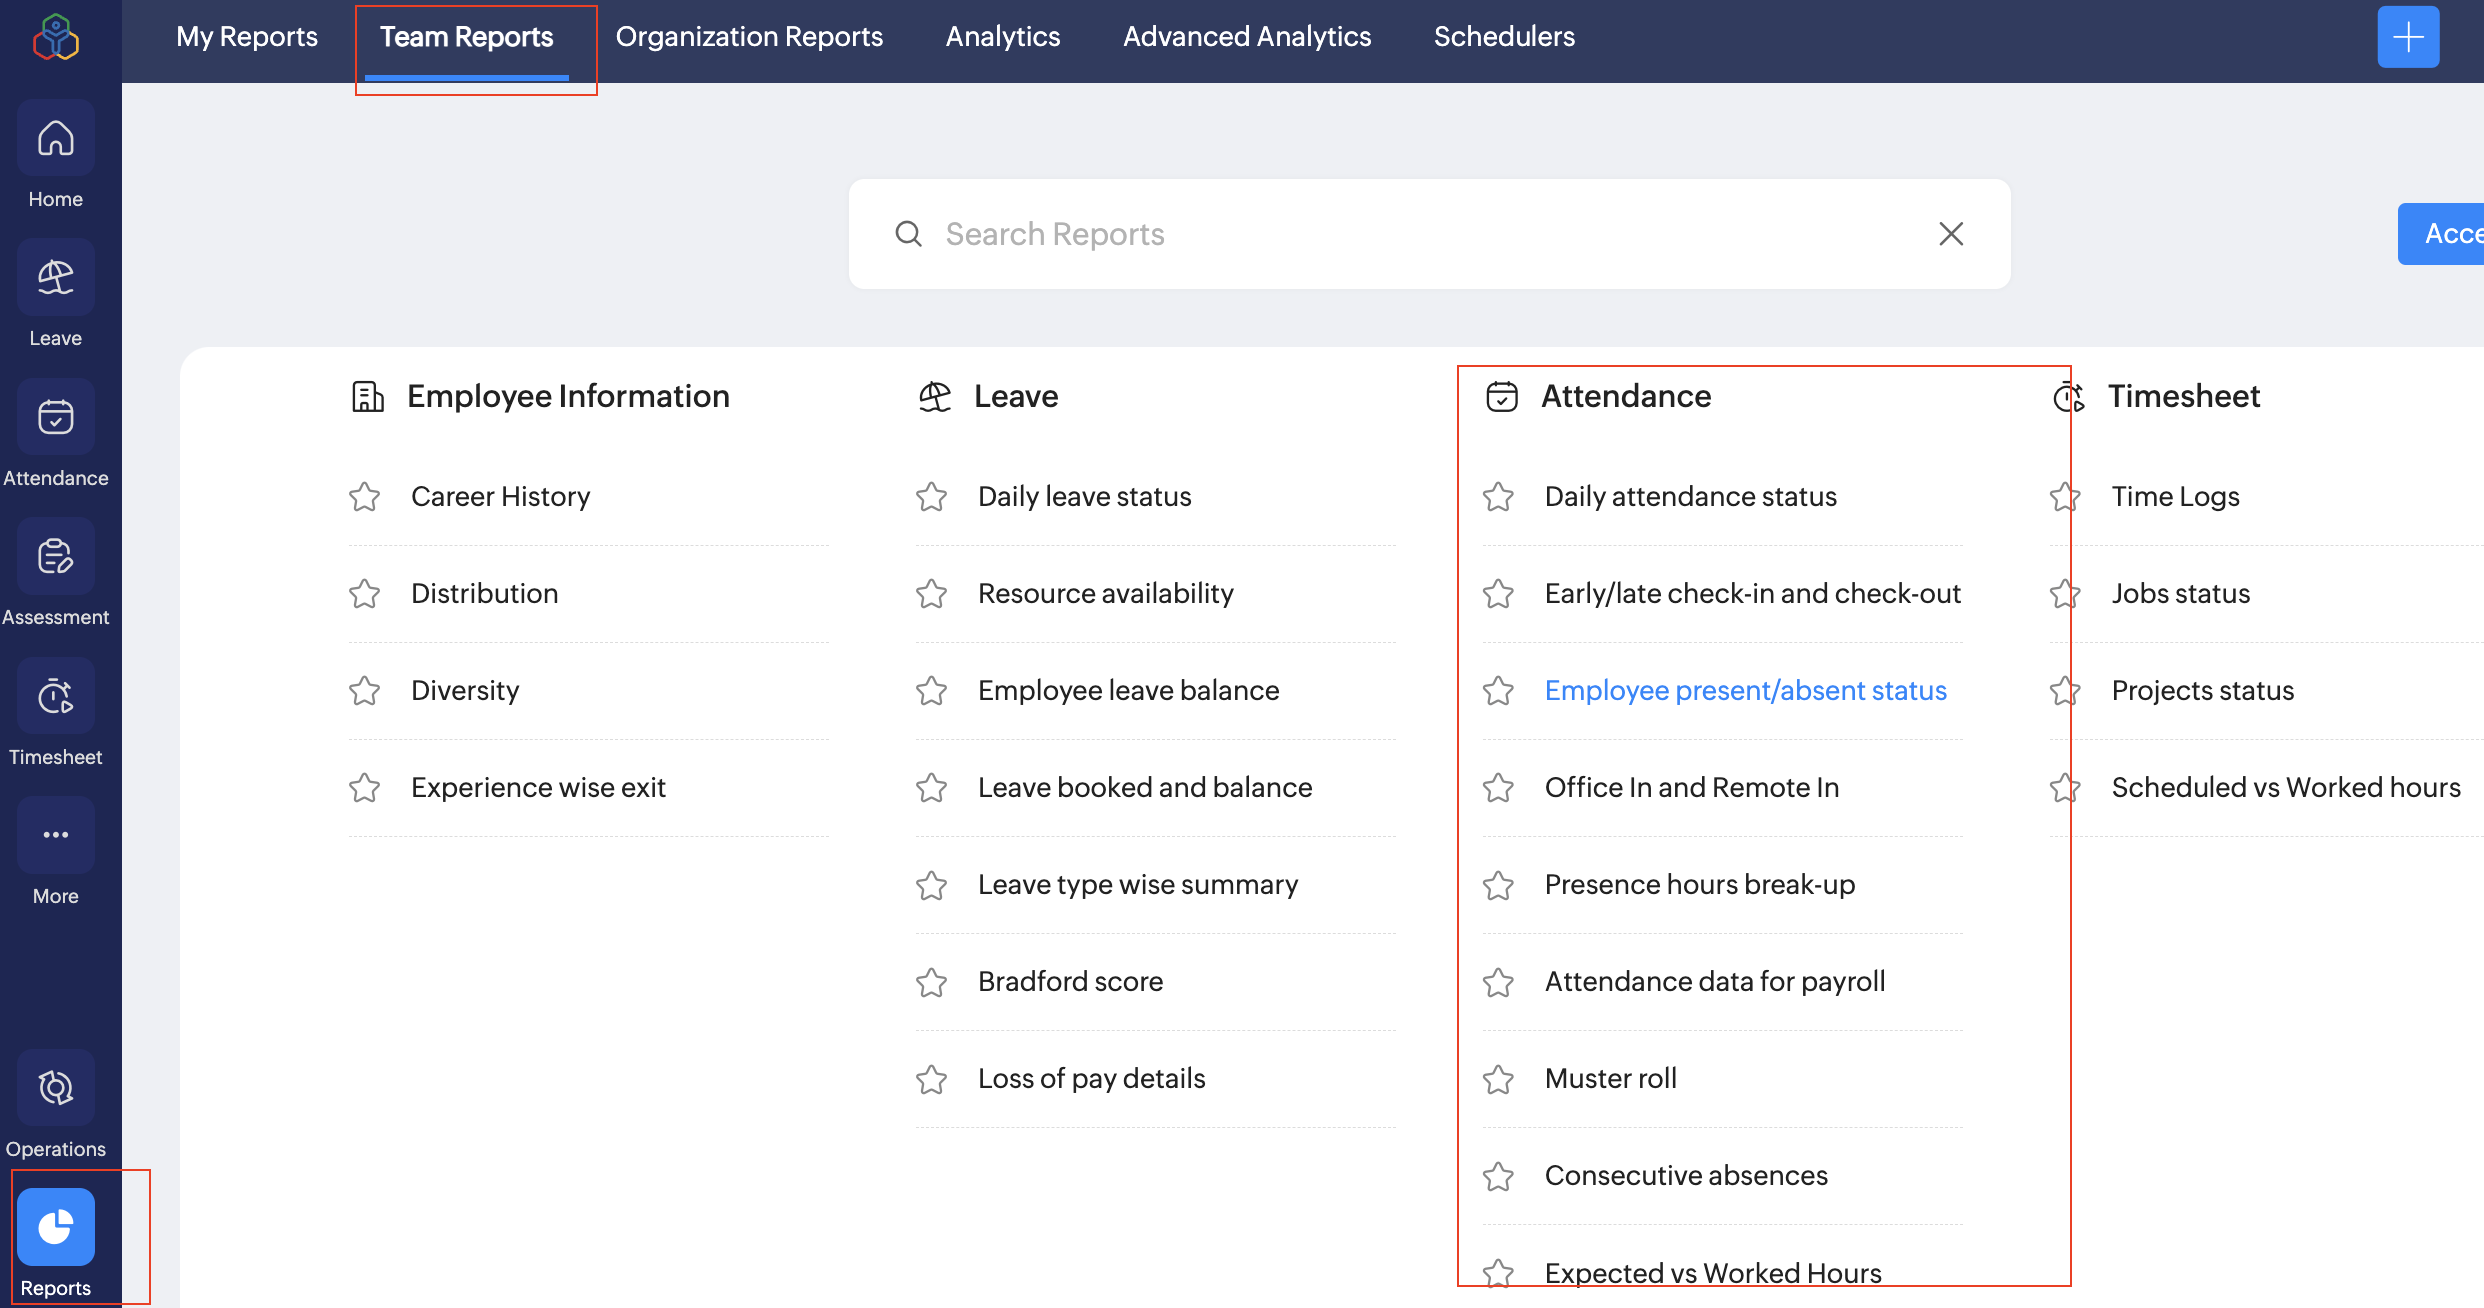Switch to the My Reports tab
The width and height of the screenshot is (2484, 1308).
247,37
